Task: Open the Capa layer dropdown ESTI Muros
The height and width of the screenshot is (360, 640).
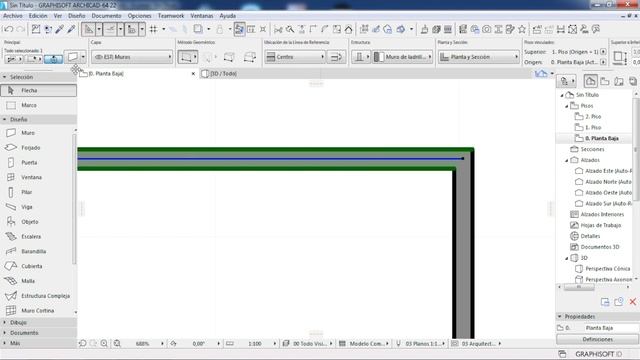Action: pos(132,57)
